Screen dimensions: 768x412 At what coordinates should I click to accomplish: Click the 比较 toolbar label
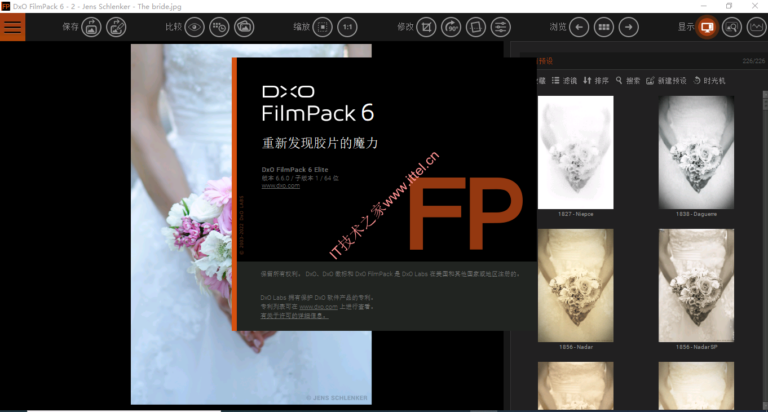coord(173,27)
